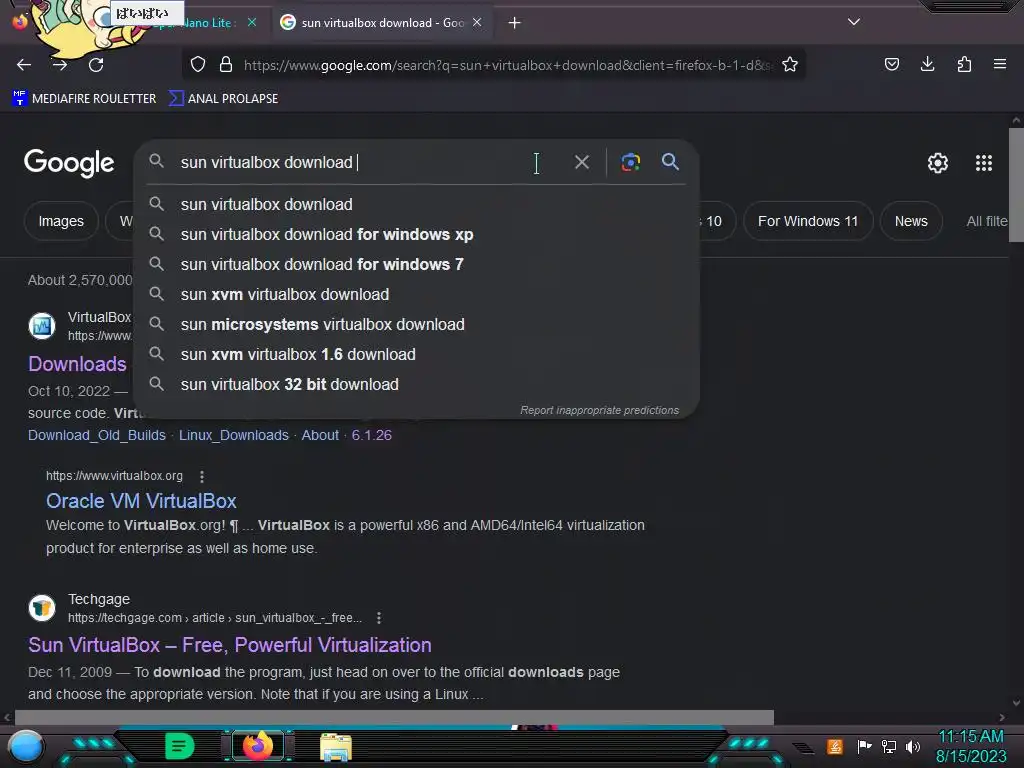Switch to News results
This screenshot has height=768, width=1024.
(x=910, y=221)
